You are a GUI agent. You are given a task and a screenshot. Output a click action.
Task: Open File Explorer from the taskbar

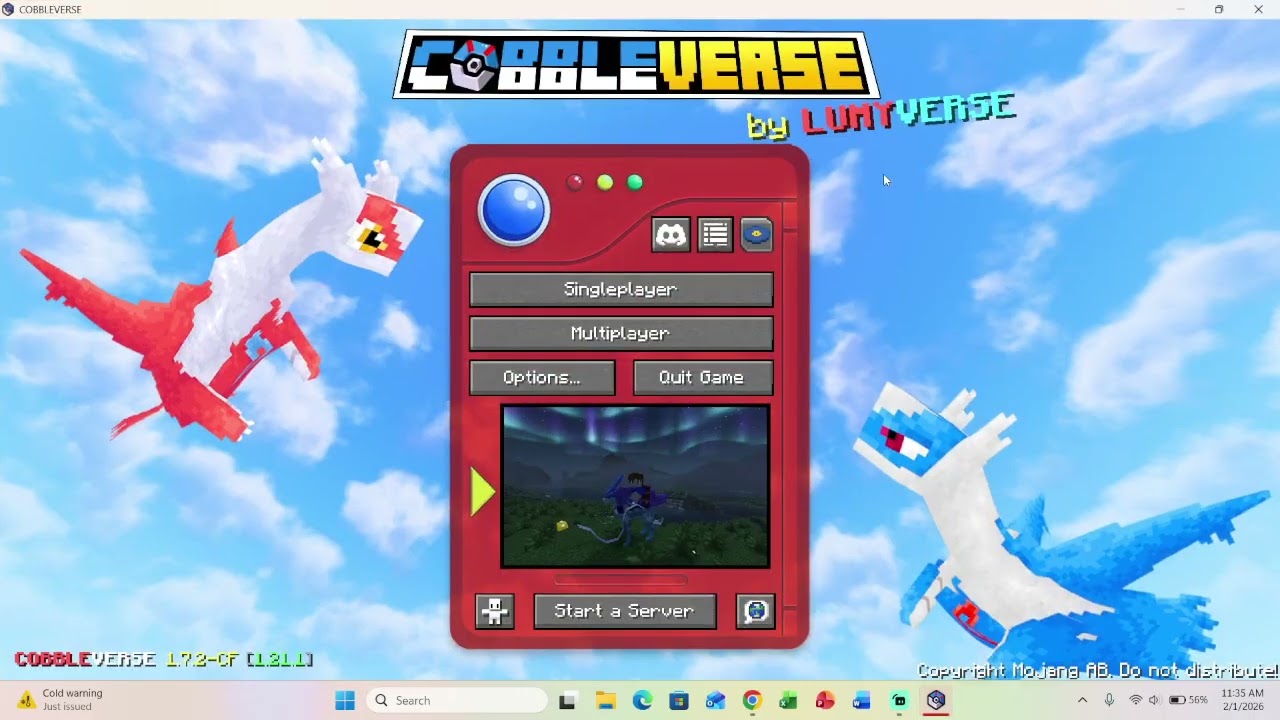pyautogui.click(x=605, y=700)
